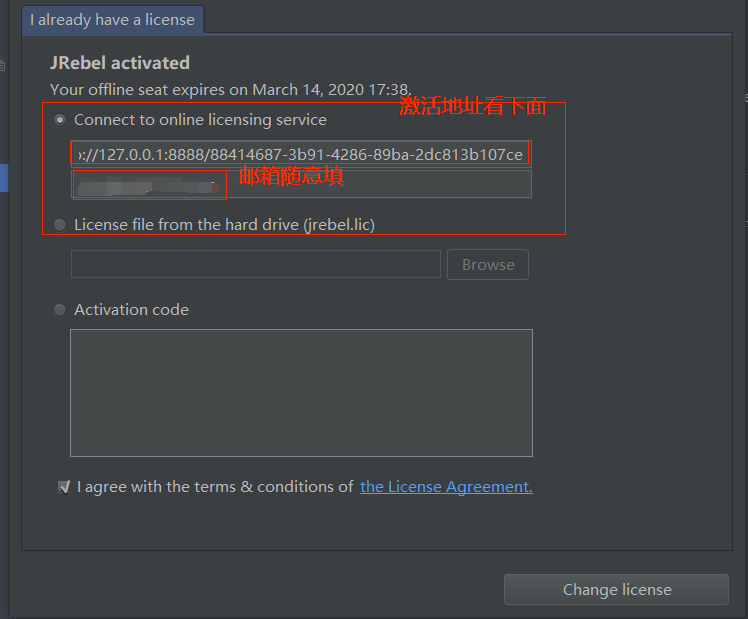This screenshot has width=748, height=619.
Task: Click the offline seat expiry date text
Action: (x=231, y=90)
